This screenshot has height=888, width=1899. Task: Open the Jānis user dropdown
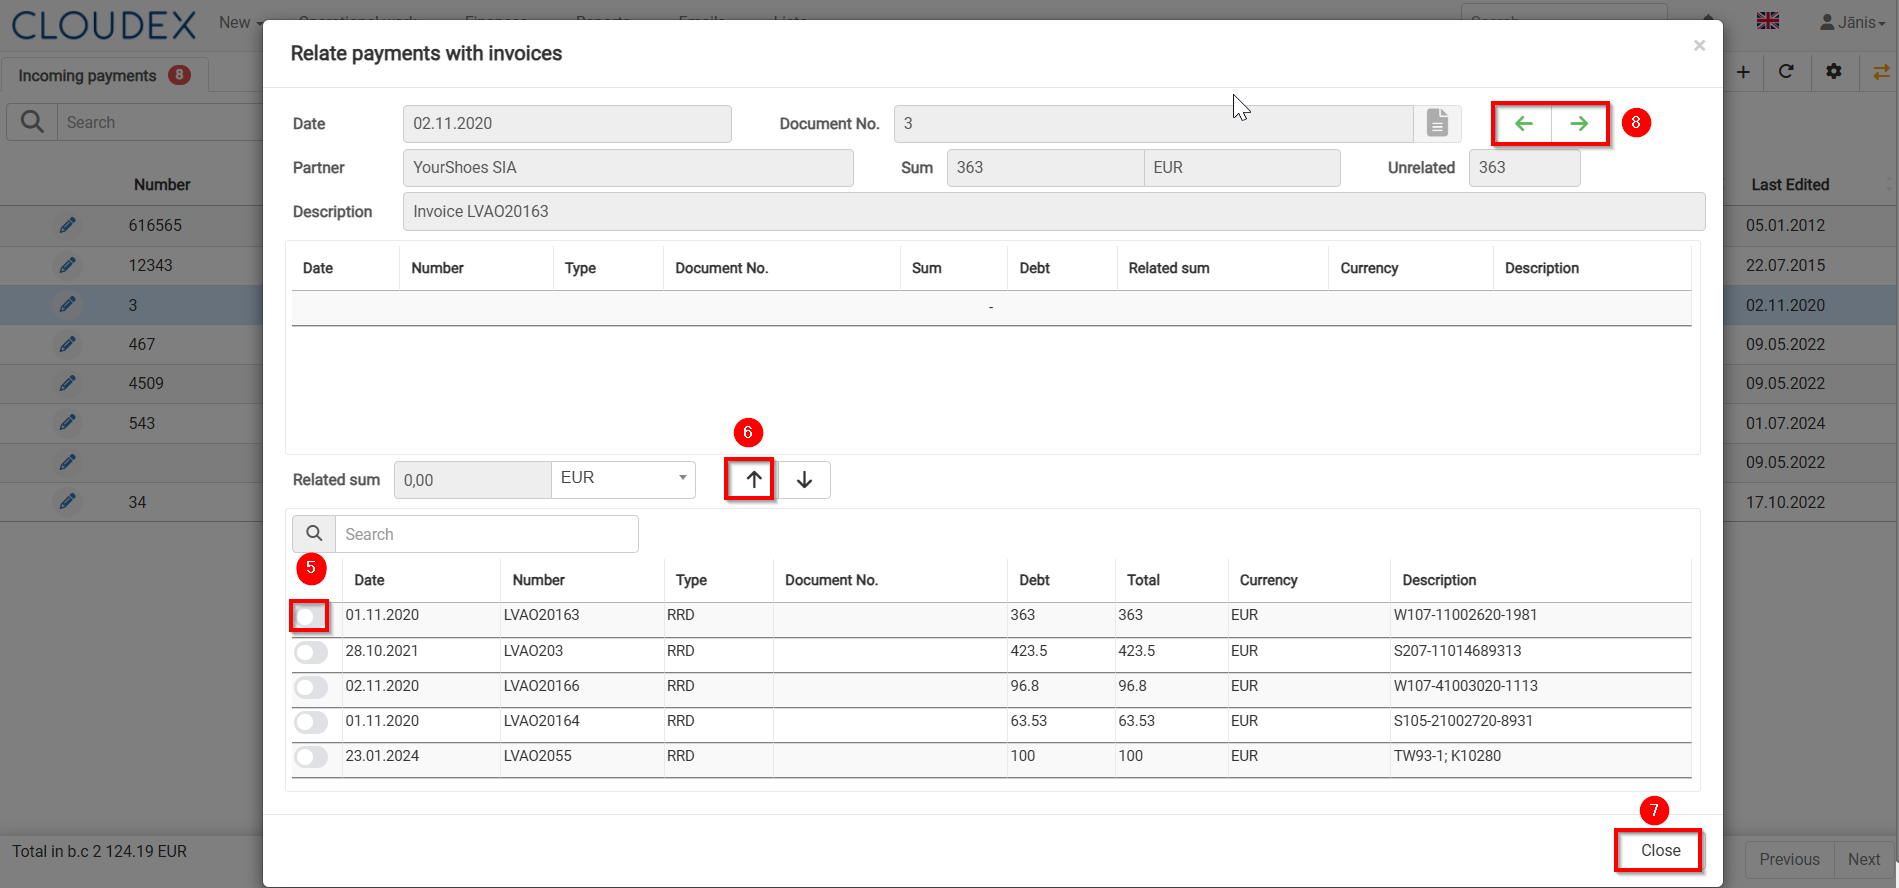[1853, 22]
